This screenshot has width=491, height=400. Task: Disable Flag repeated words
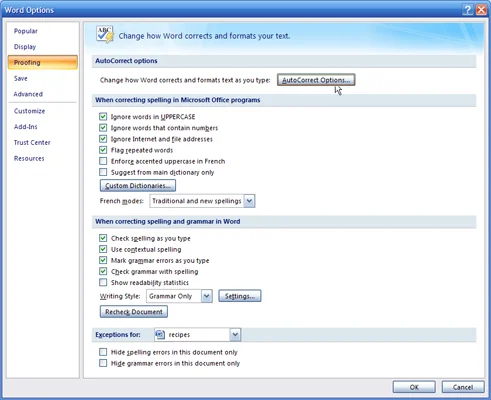103,150
